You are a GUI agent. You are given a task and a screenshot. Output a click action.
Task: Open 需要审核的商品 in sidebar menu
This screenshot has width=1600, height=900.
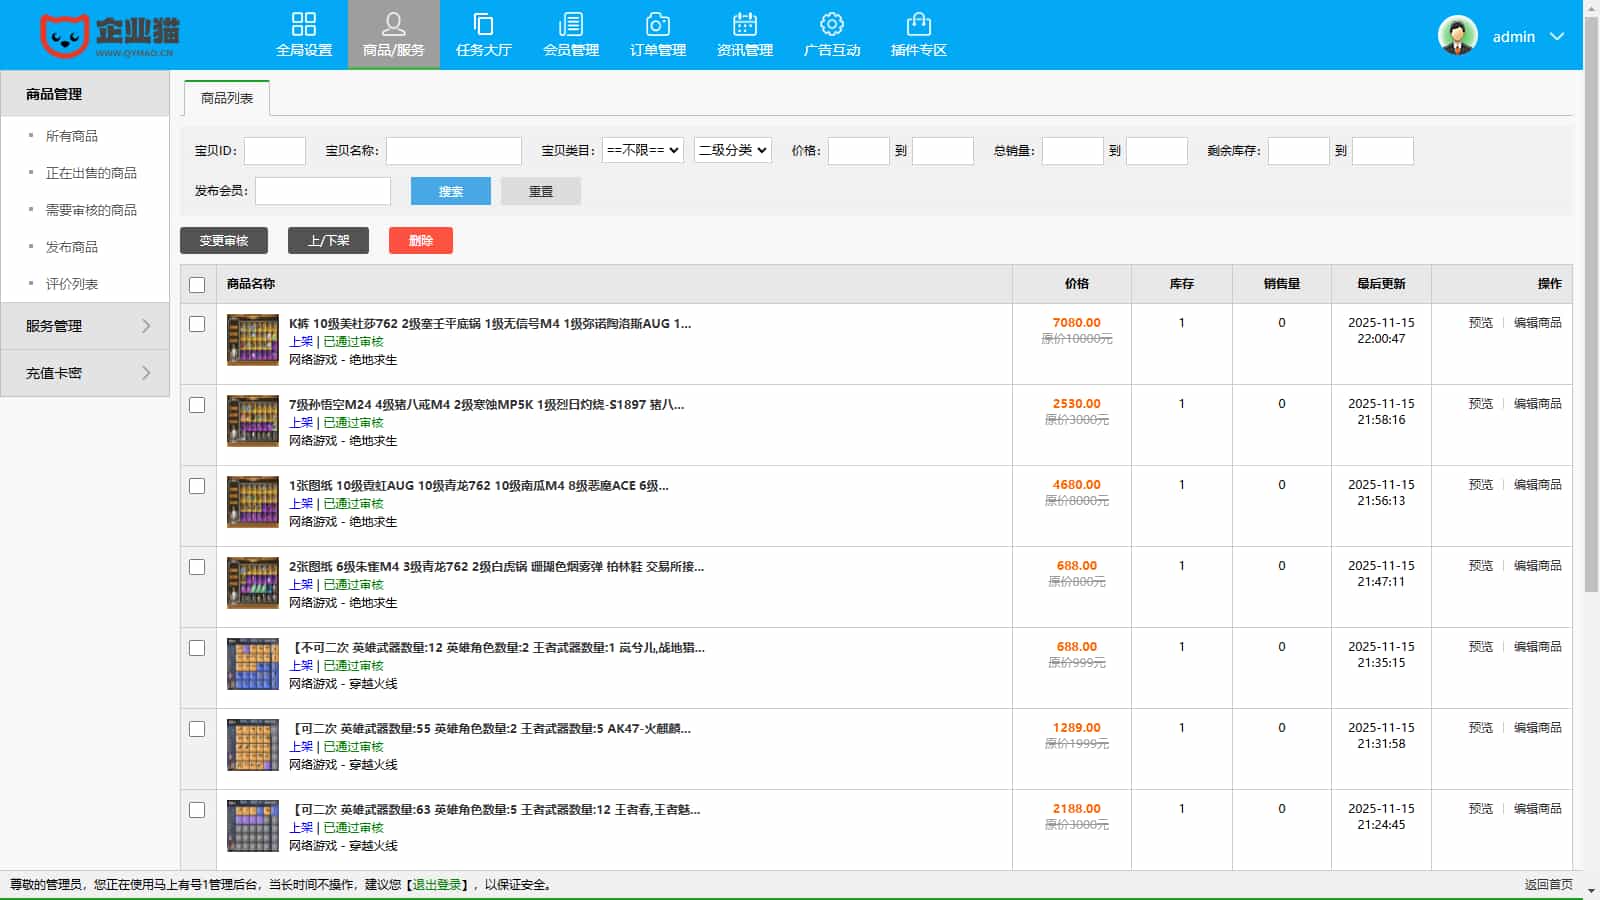tap(91, 210)
